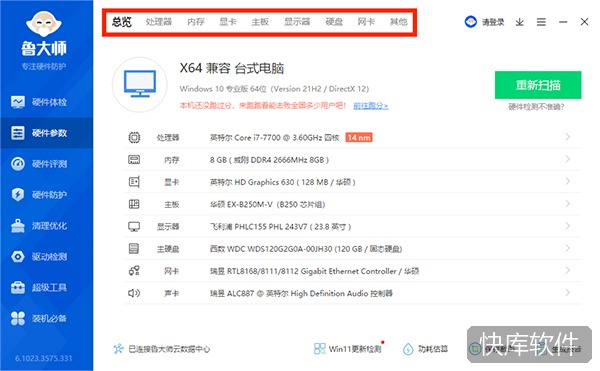Open the hamburger main menu icon

pyautogui.click(x=541, y=22)
